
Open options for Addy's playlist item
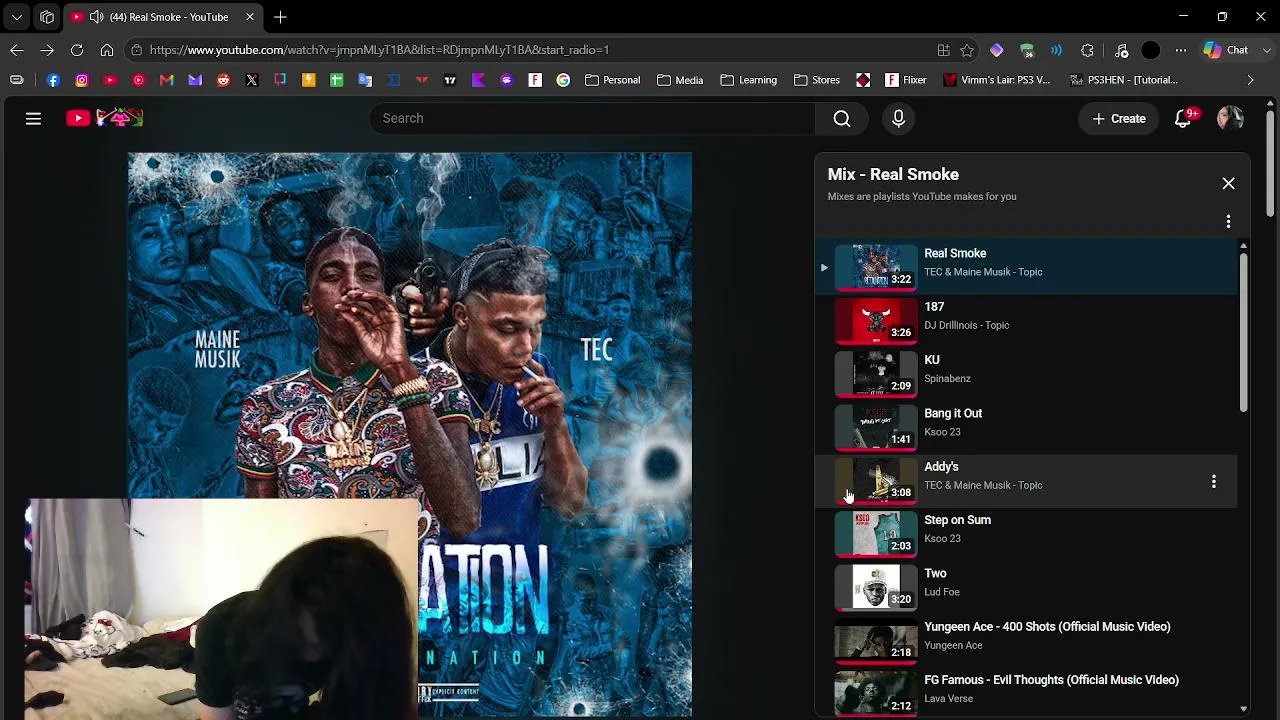pyautogui.click(x=1214, y=482)
